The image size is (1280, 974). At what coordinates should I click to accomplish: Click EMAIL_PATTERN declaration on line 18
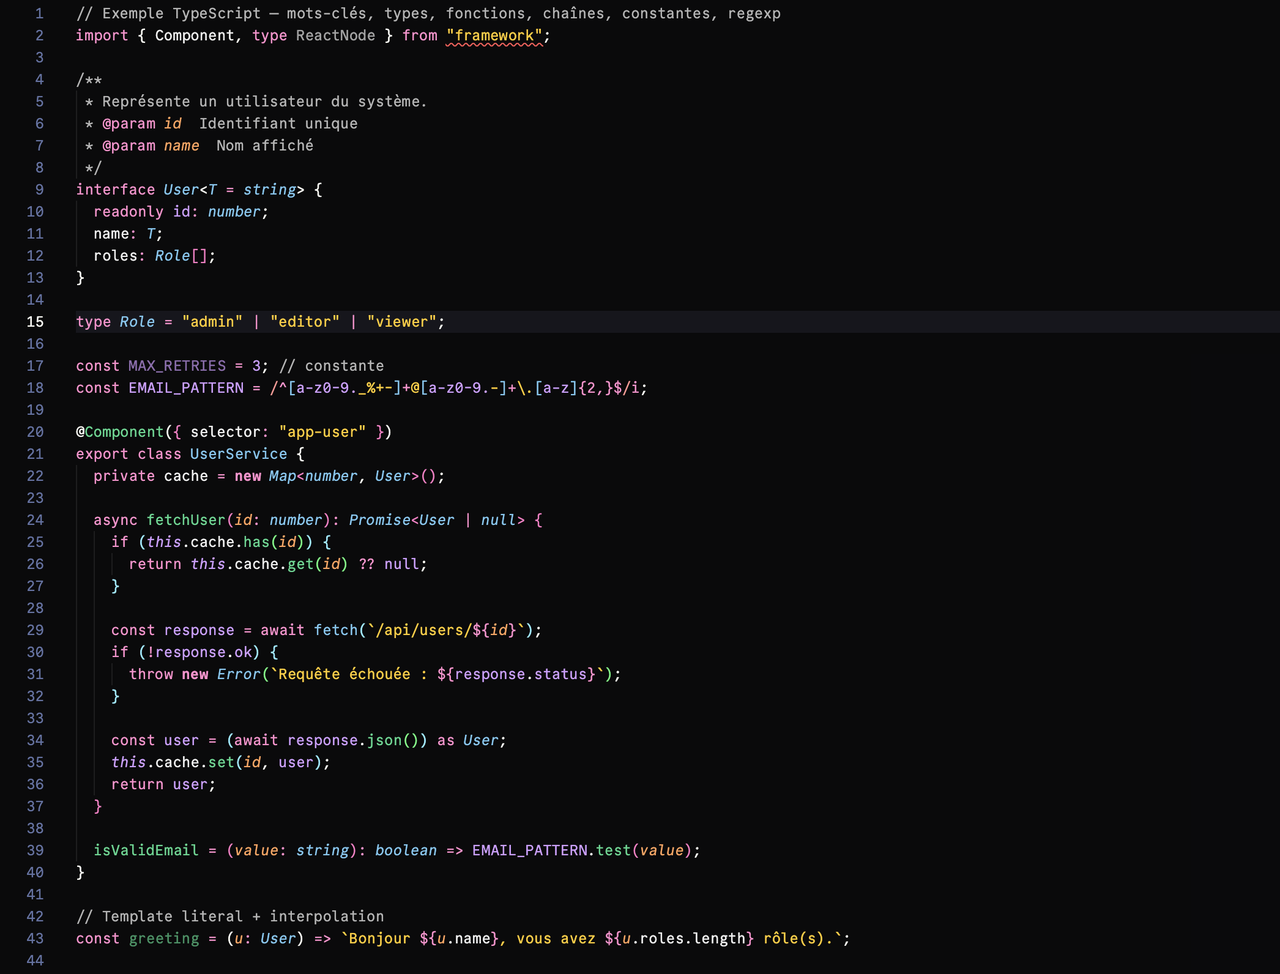pyautogui.click(x=186, y=387)
